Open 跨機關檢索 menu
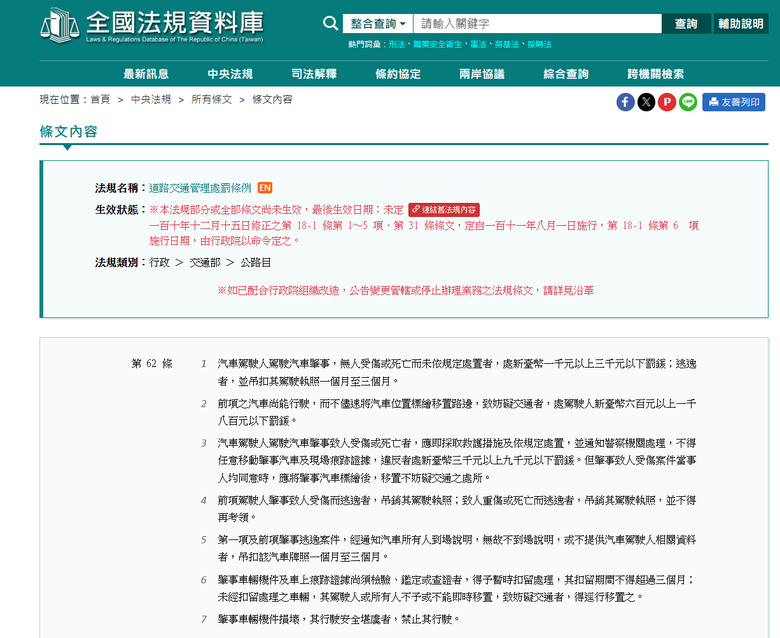Image resolution: width=780 pixels, height=638 pixels. click(656, 74)
